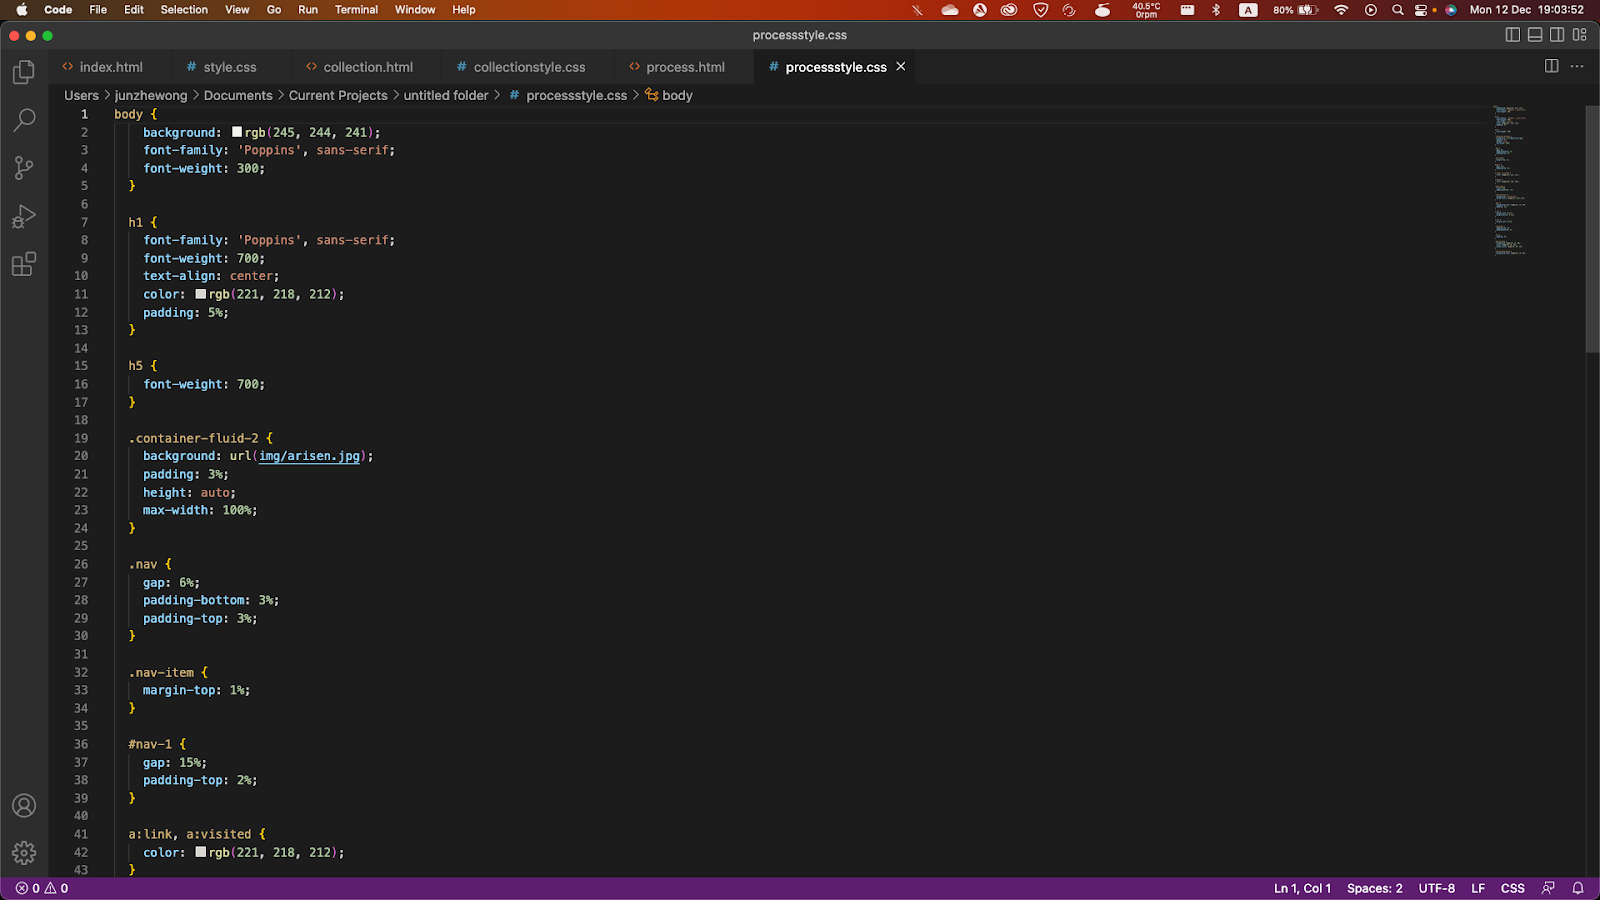The width and height of the screenshot is (1600, 900).
Task: Open the Help menu
Action: [x=464, y=10]
